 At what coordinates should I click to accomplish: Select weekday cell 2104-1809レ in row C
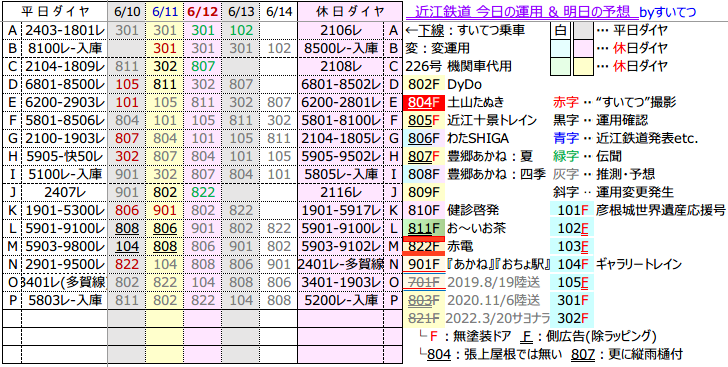click(64, 67)
